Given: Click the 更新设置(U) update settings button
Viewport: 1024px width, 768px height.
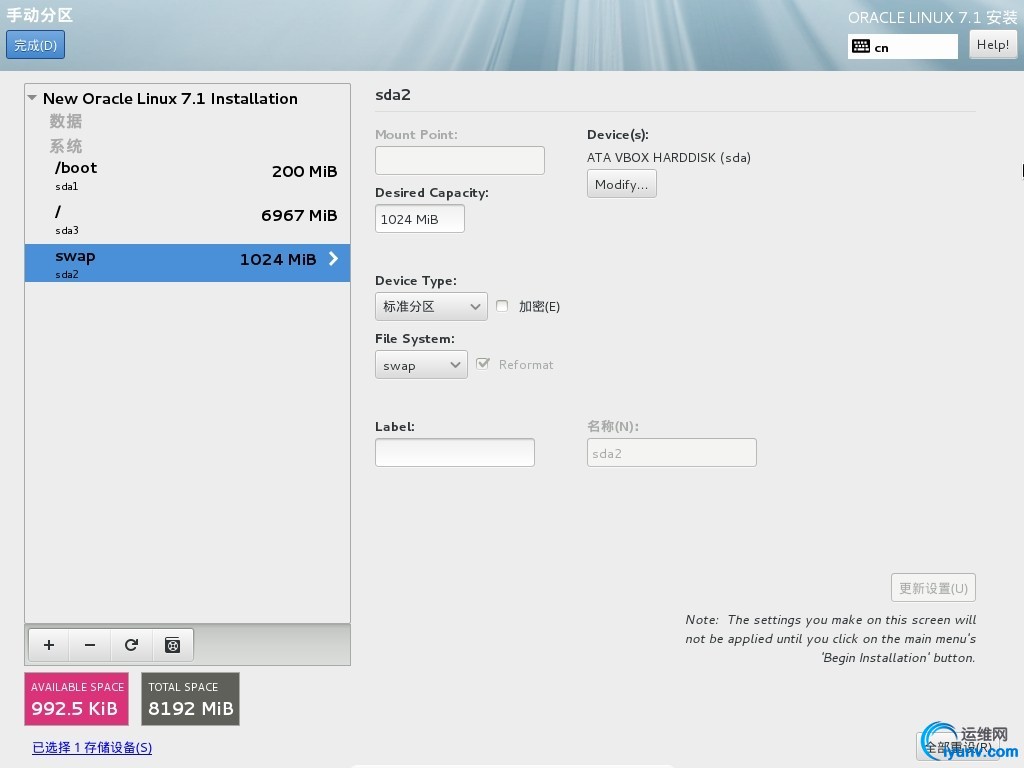Looking at the screenshot, I should click(933, 588).
